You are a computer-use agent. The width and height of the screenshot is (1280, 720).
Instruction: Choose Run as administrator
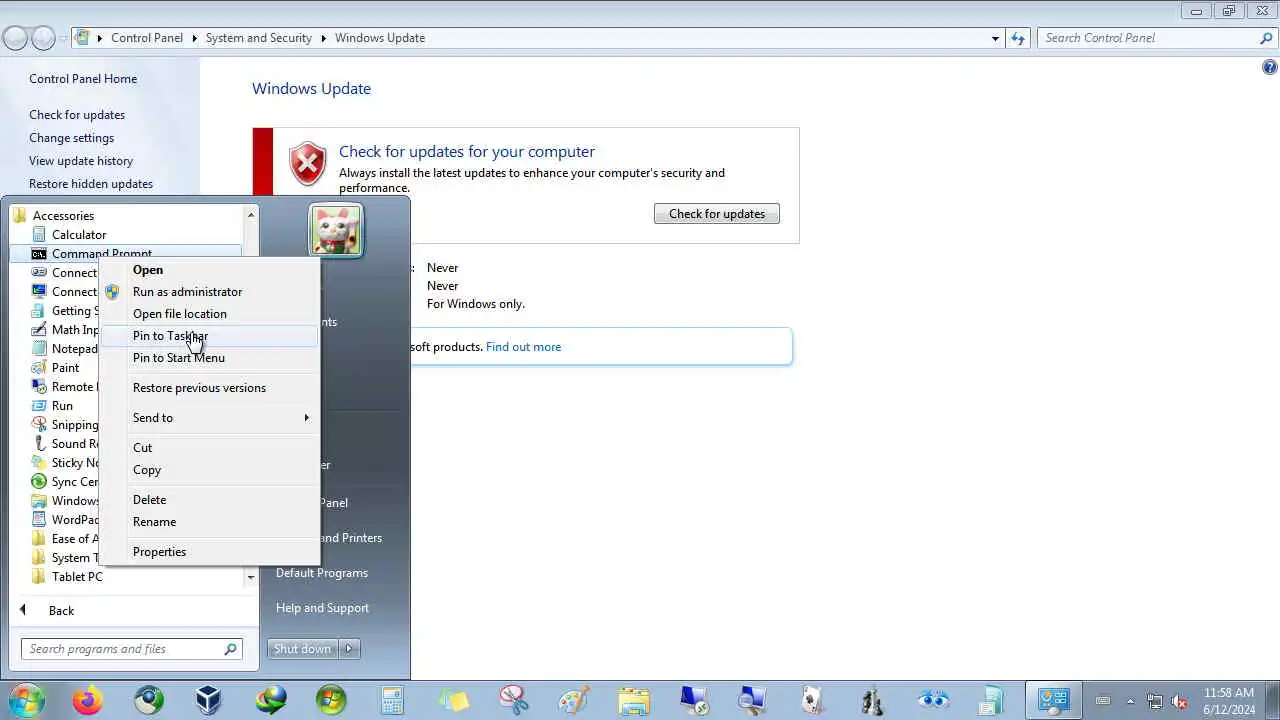pos(187,292)
